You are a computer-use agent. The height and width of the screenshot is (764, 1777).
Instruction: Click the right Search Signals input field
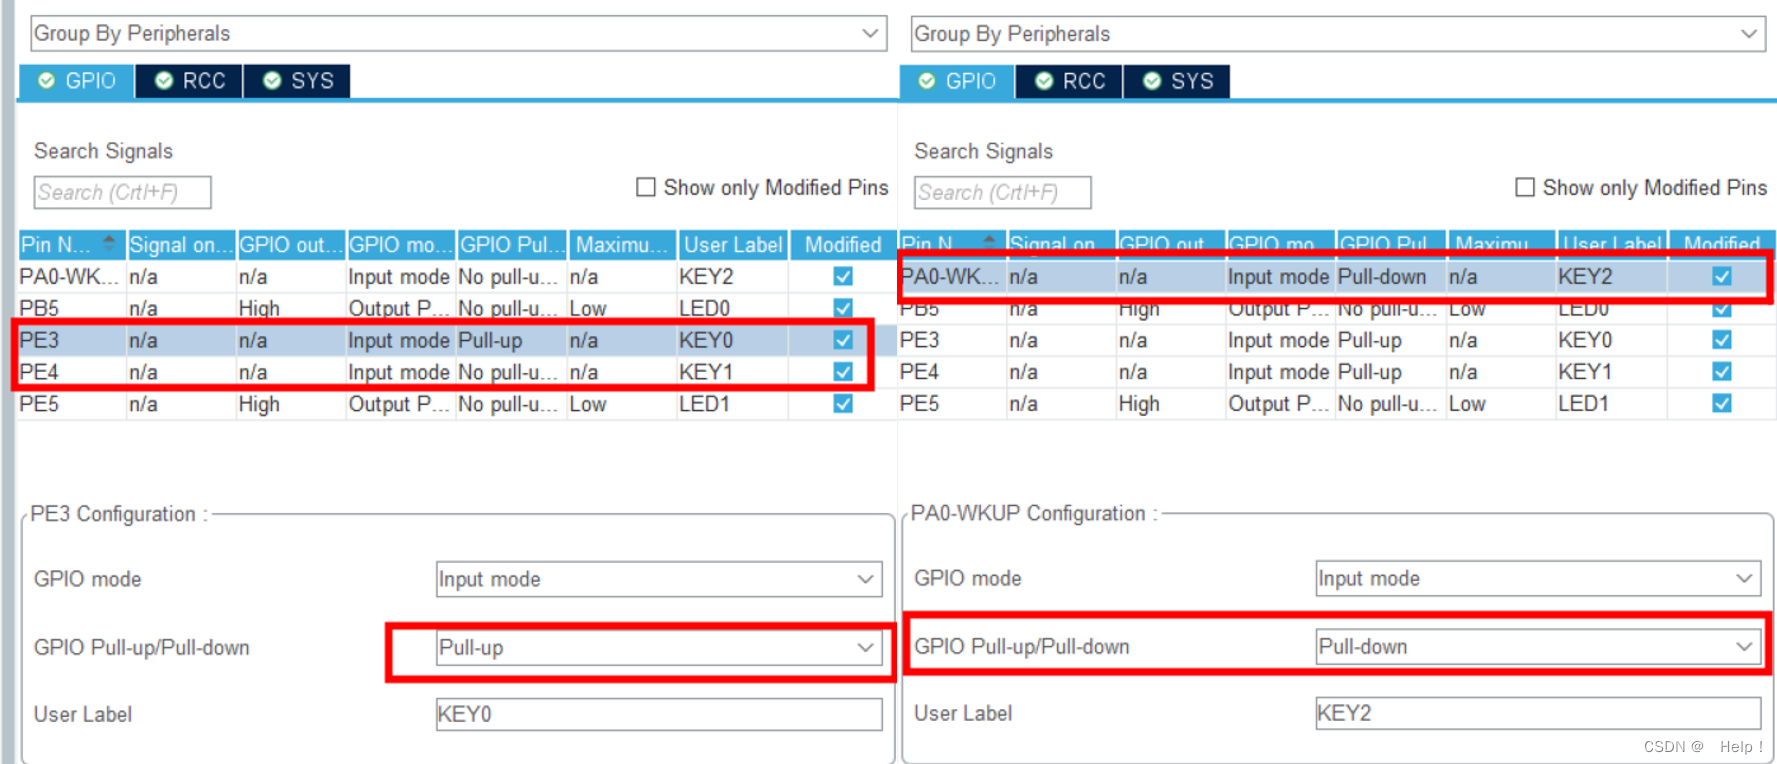pyautogui.click(x=1003, y=192)
